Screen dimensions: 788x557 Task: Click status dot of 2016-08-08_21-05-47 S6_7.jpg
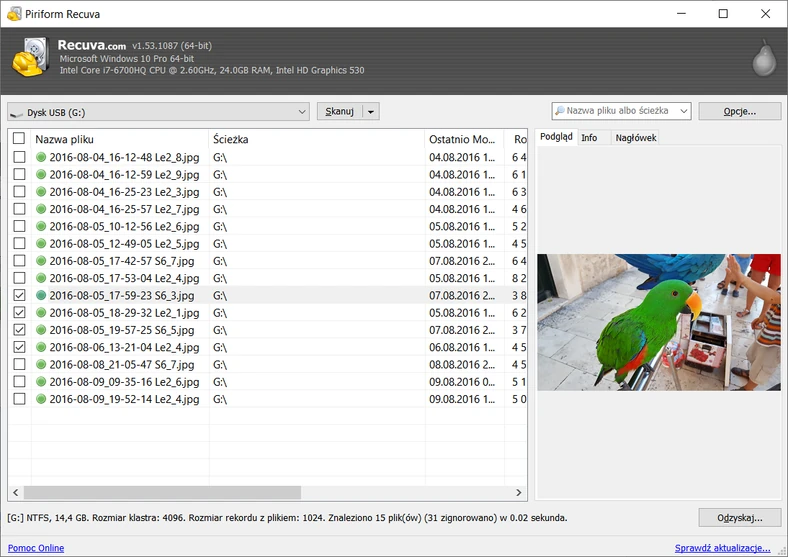pyautogui.click(x=41, y=364)
